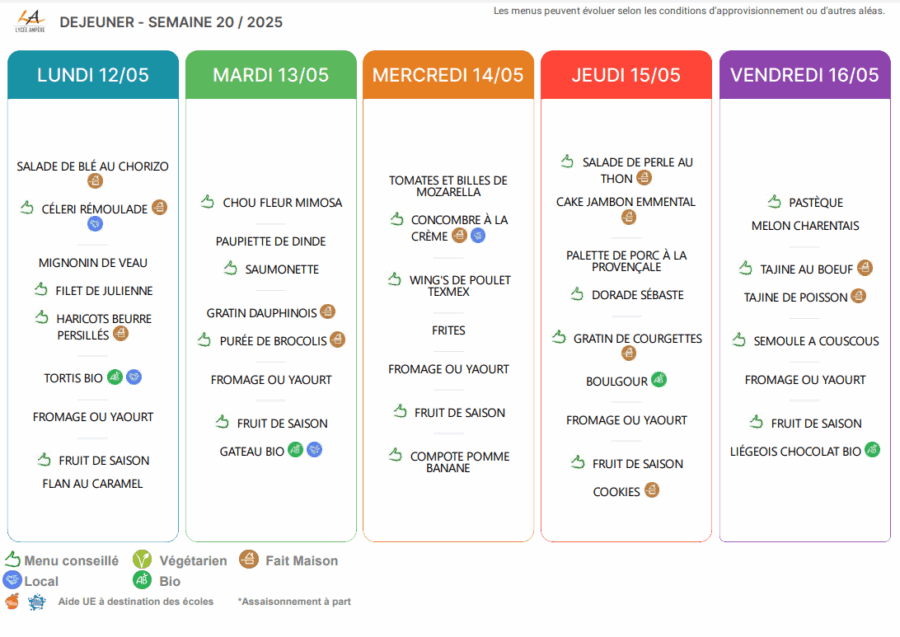Click the blue Local icon under Céleri rémoulade

95,224
